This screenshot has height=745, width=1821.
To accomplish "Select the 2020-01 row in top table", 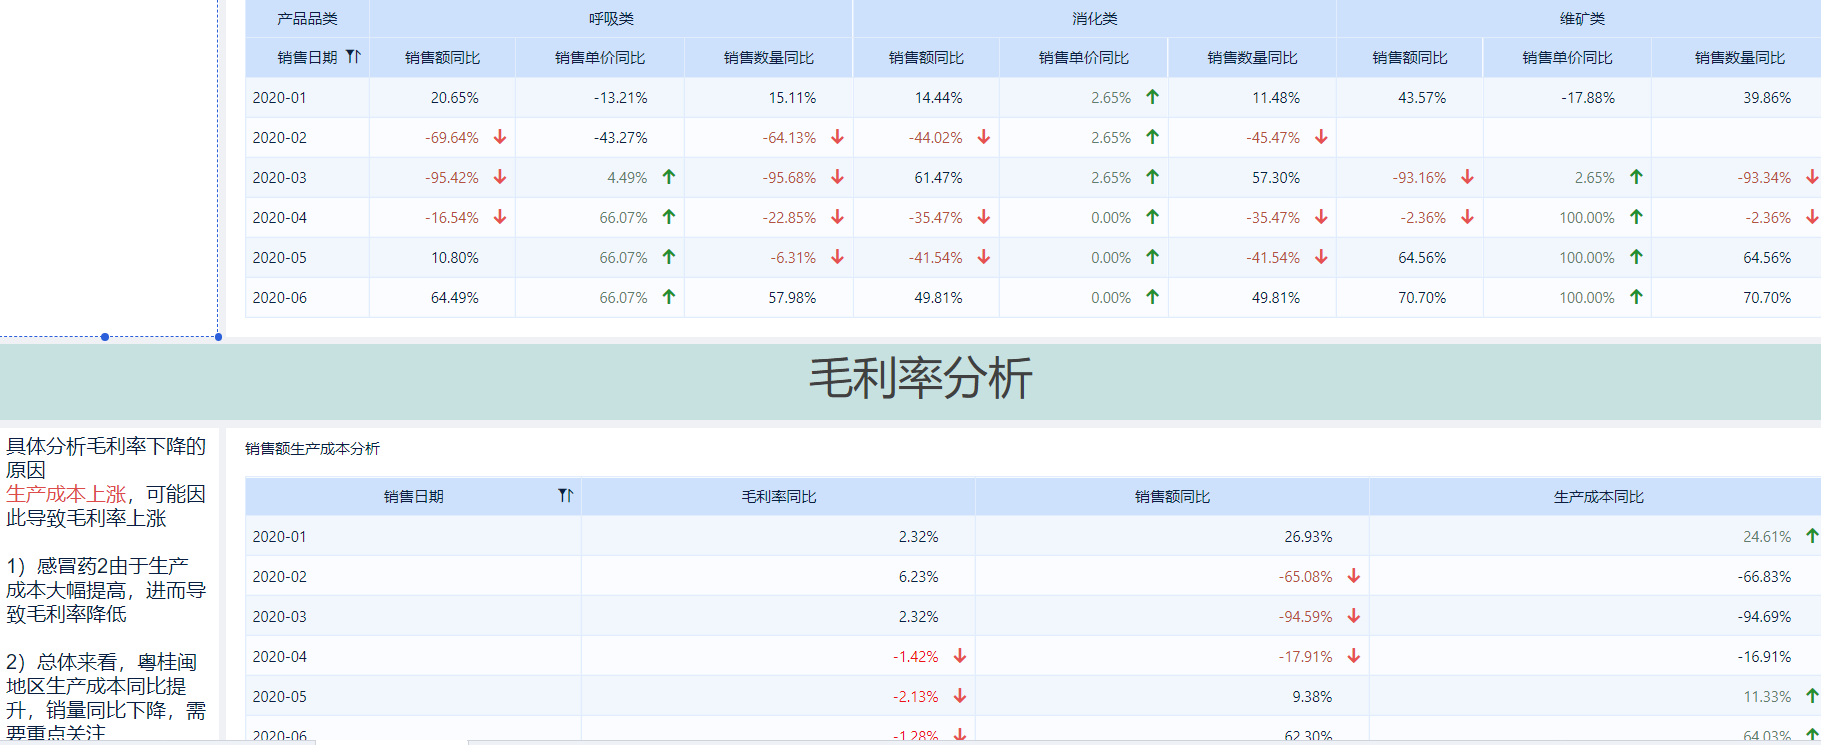I will coord(280,98).
